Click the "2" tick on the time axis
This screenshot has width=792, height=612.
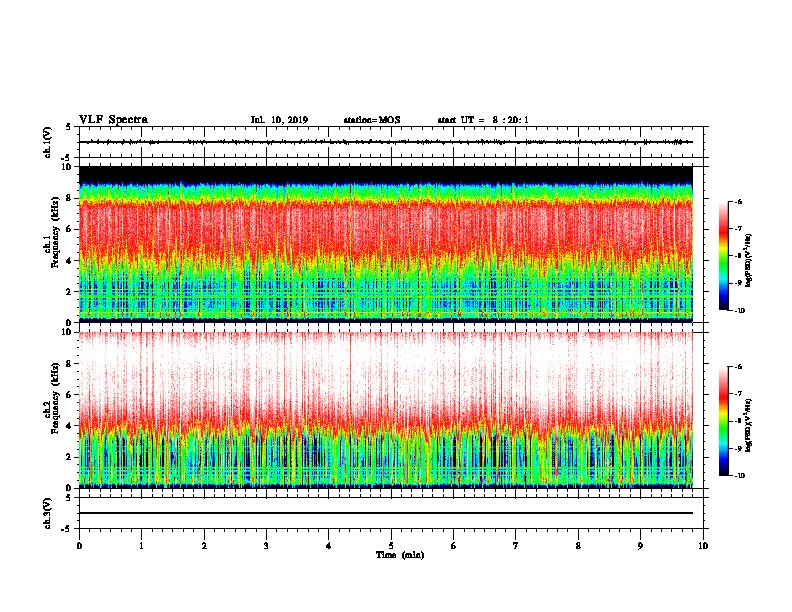click(204, 546)
